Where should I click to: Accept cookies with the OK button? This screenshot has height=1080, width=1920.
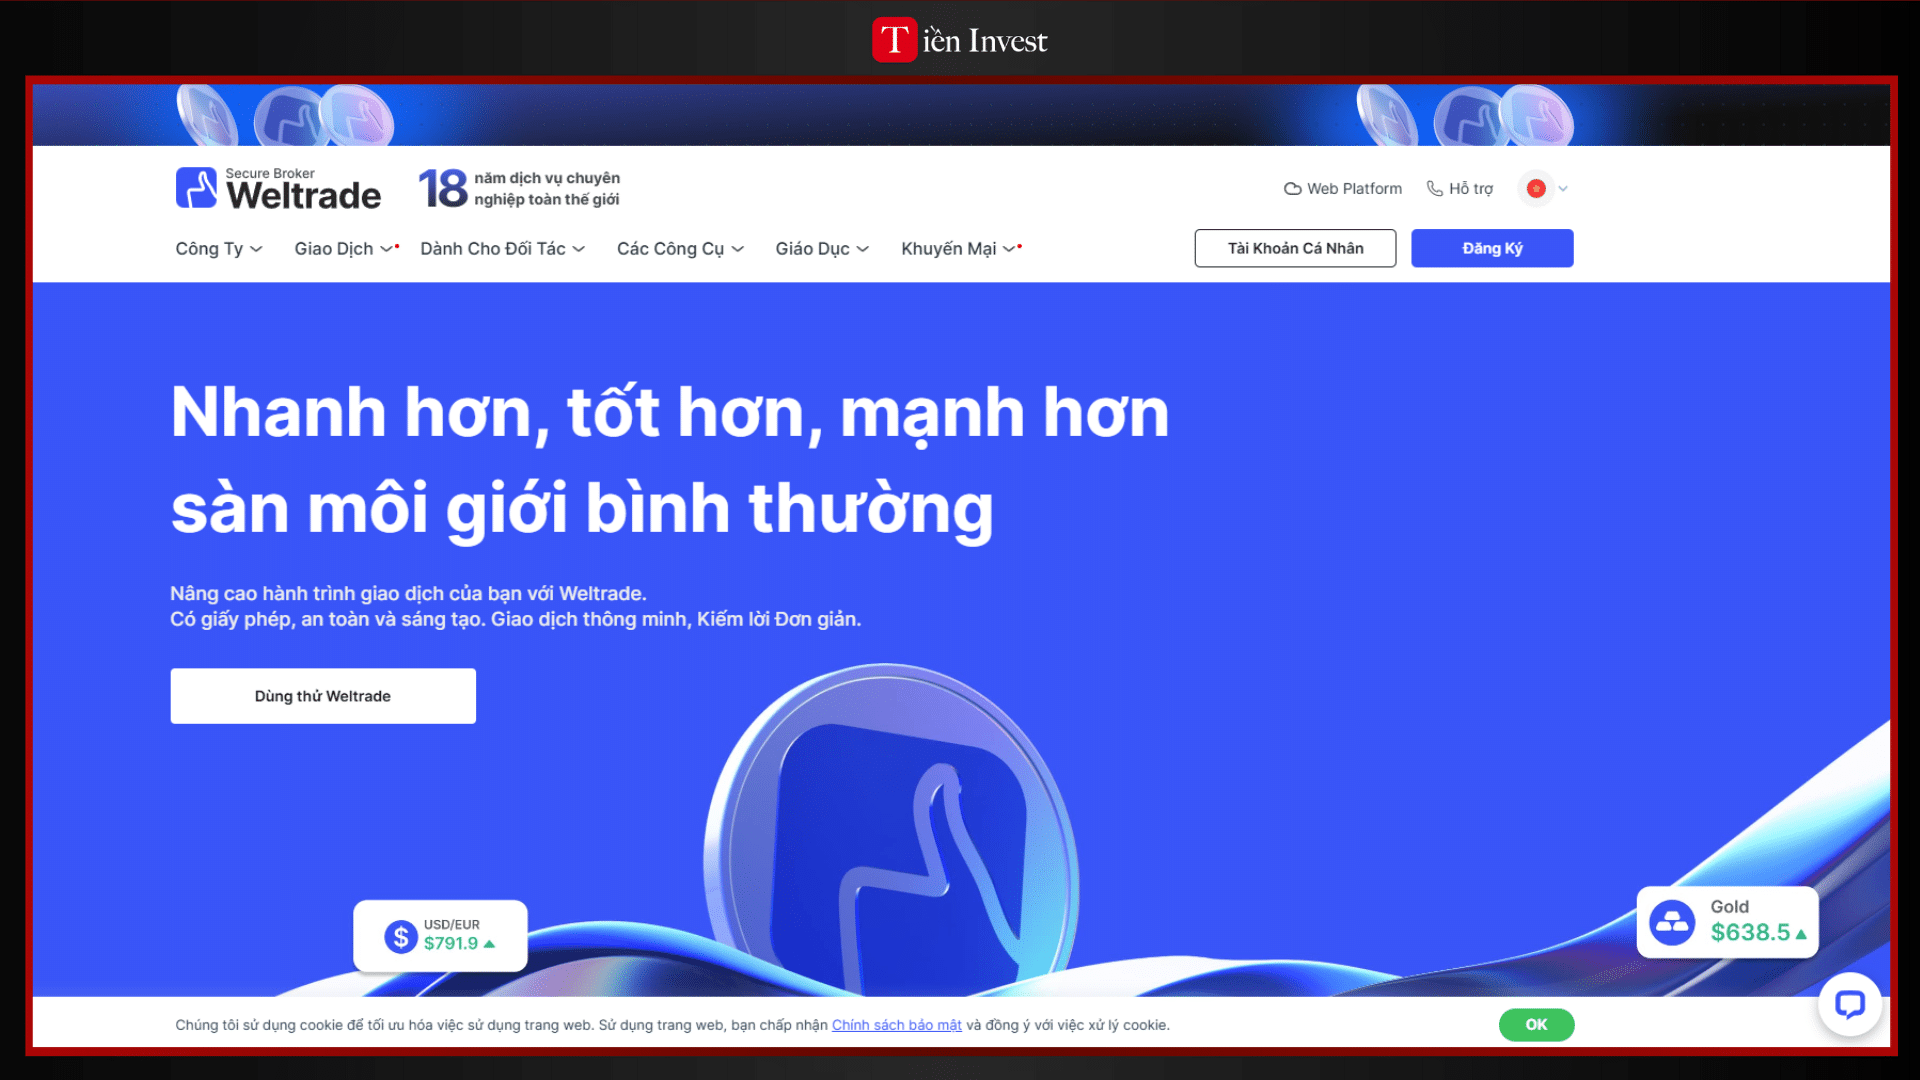pos(1536,1025)
